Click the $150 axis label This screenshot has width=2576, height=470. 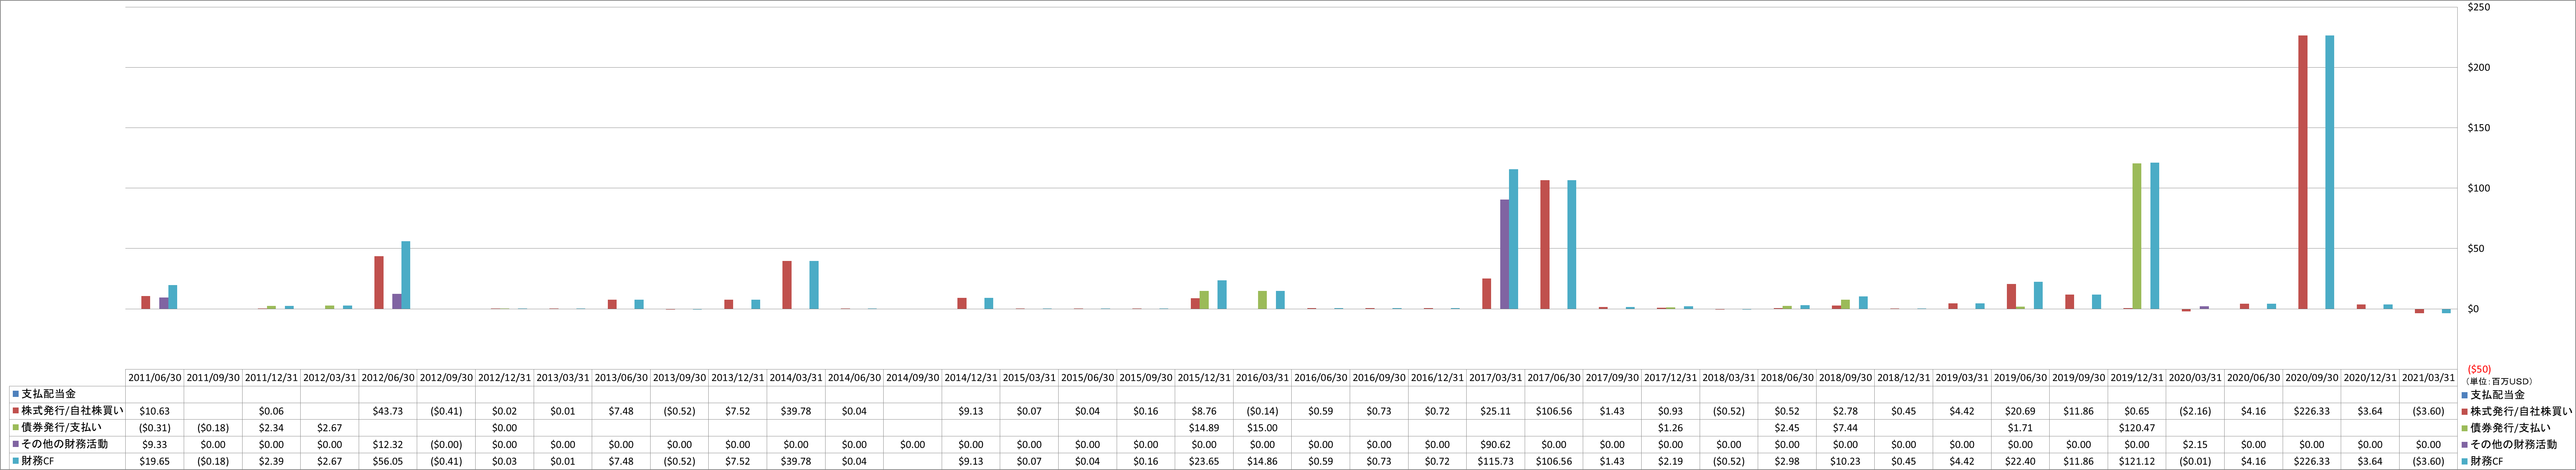(x=2479, y=128)
